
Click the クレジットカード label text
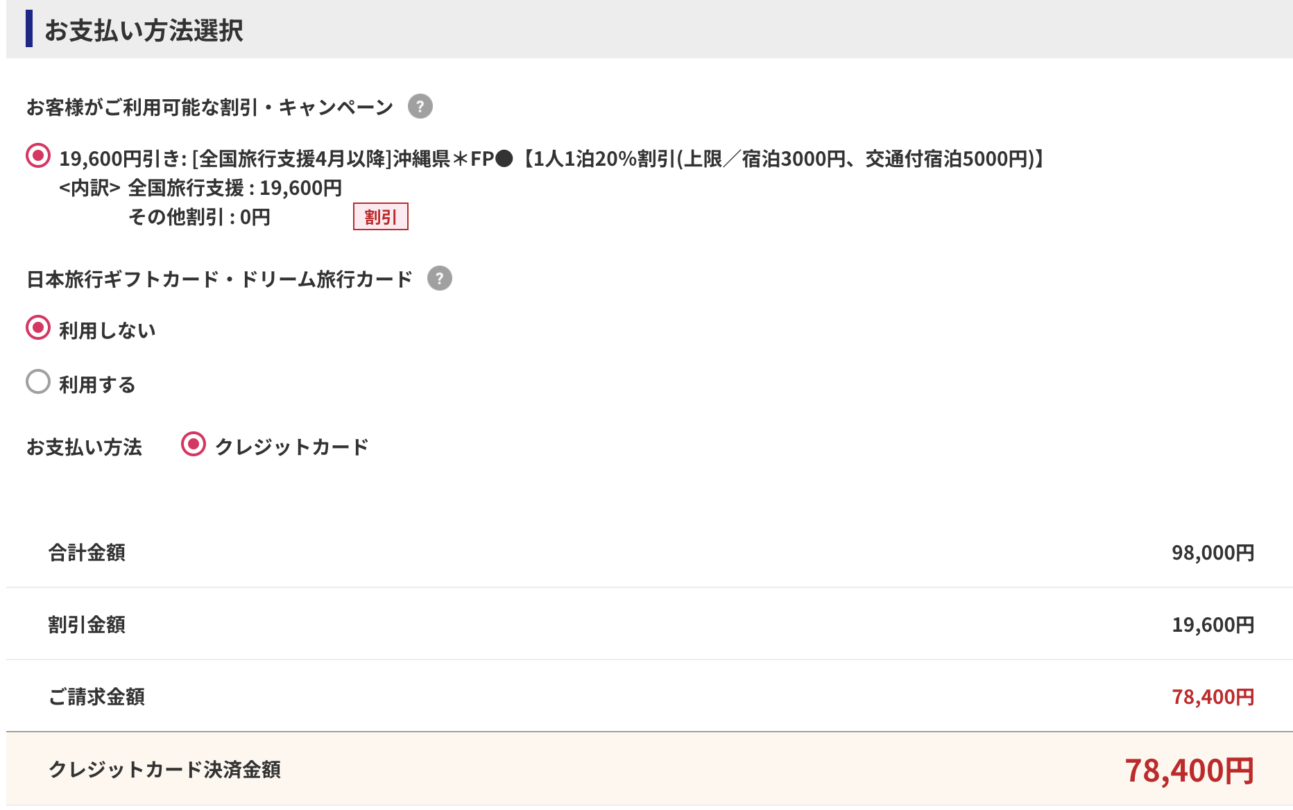tap(292, 447)
